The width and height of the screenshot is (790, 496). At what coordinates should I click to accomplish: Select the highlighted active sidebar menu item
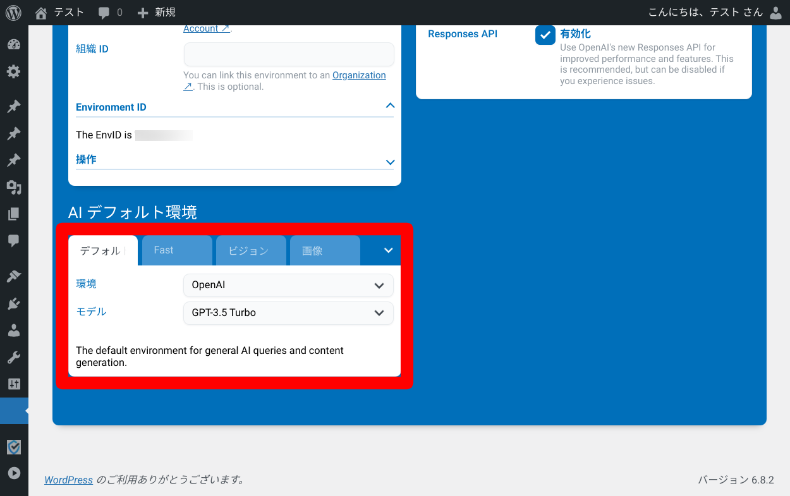click(x=14, y=411)
